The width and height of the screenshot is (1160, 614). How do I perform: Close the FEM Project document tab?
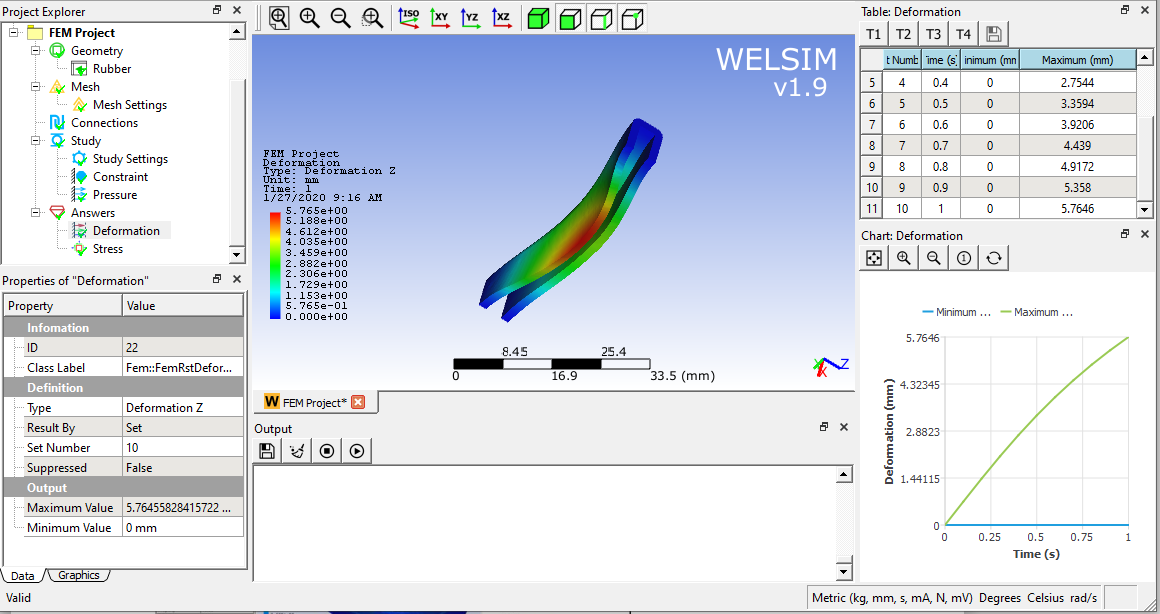point(358,402)
